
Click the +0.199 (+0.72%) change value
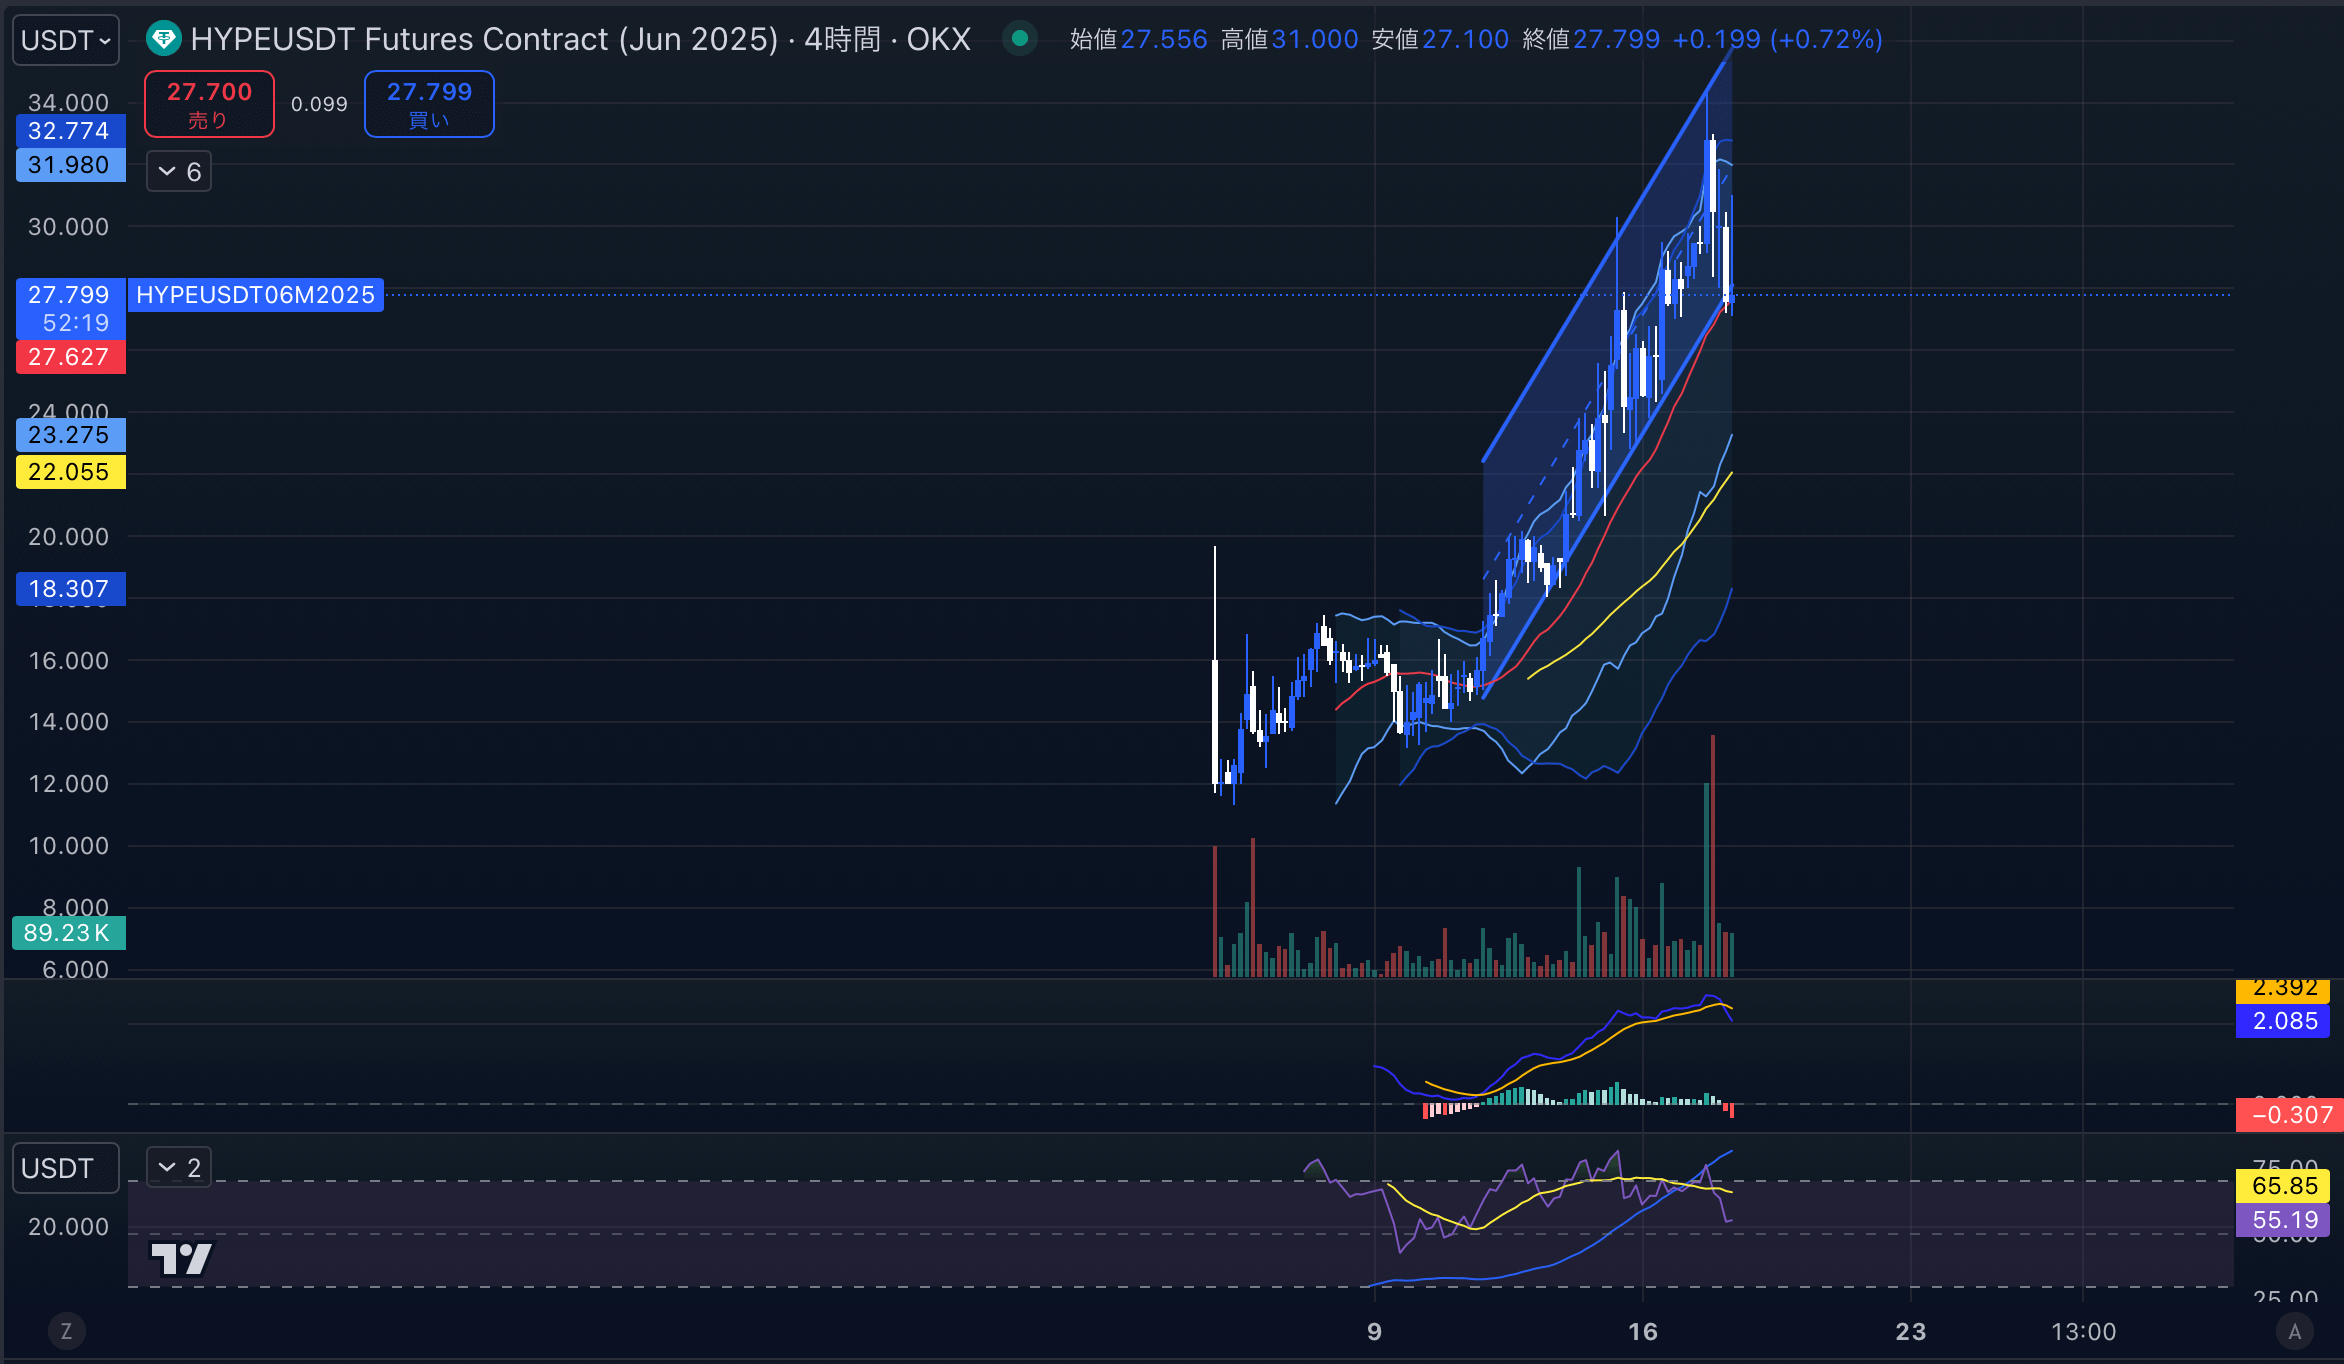(x=1778, y=40)
